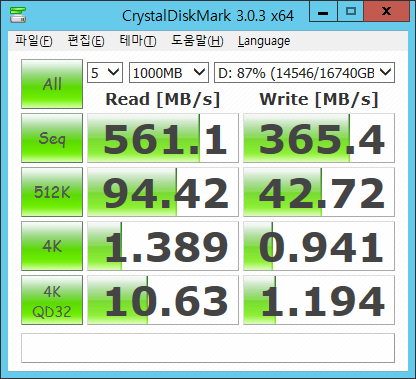Image resolution: width=416 pixels, height=379 pixels.
Task: Expand the 1000MB test size dropdown
Action: [x=169, y=72]
